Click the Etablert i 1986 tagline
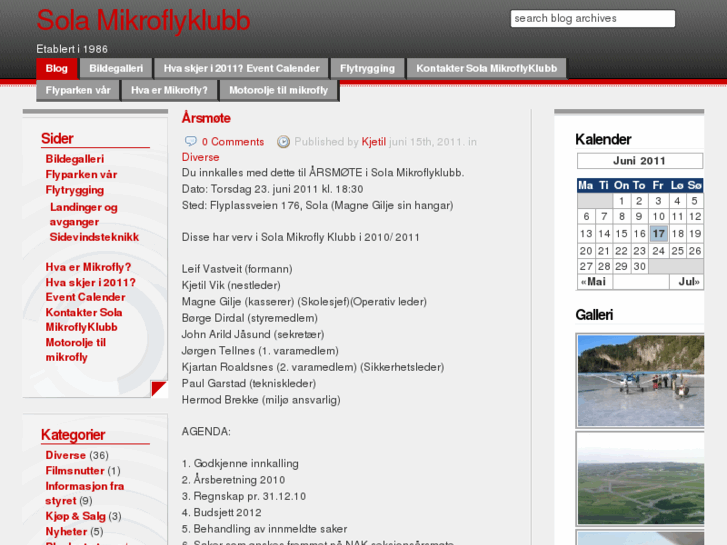727x545 pixels. click(72, 49)
